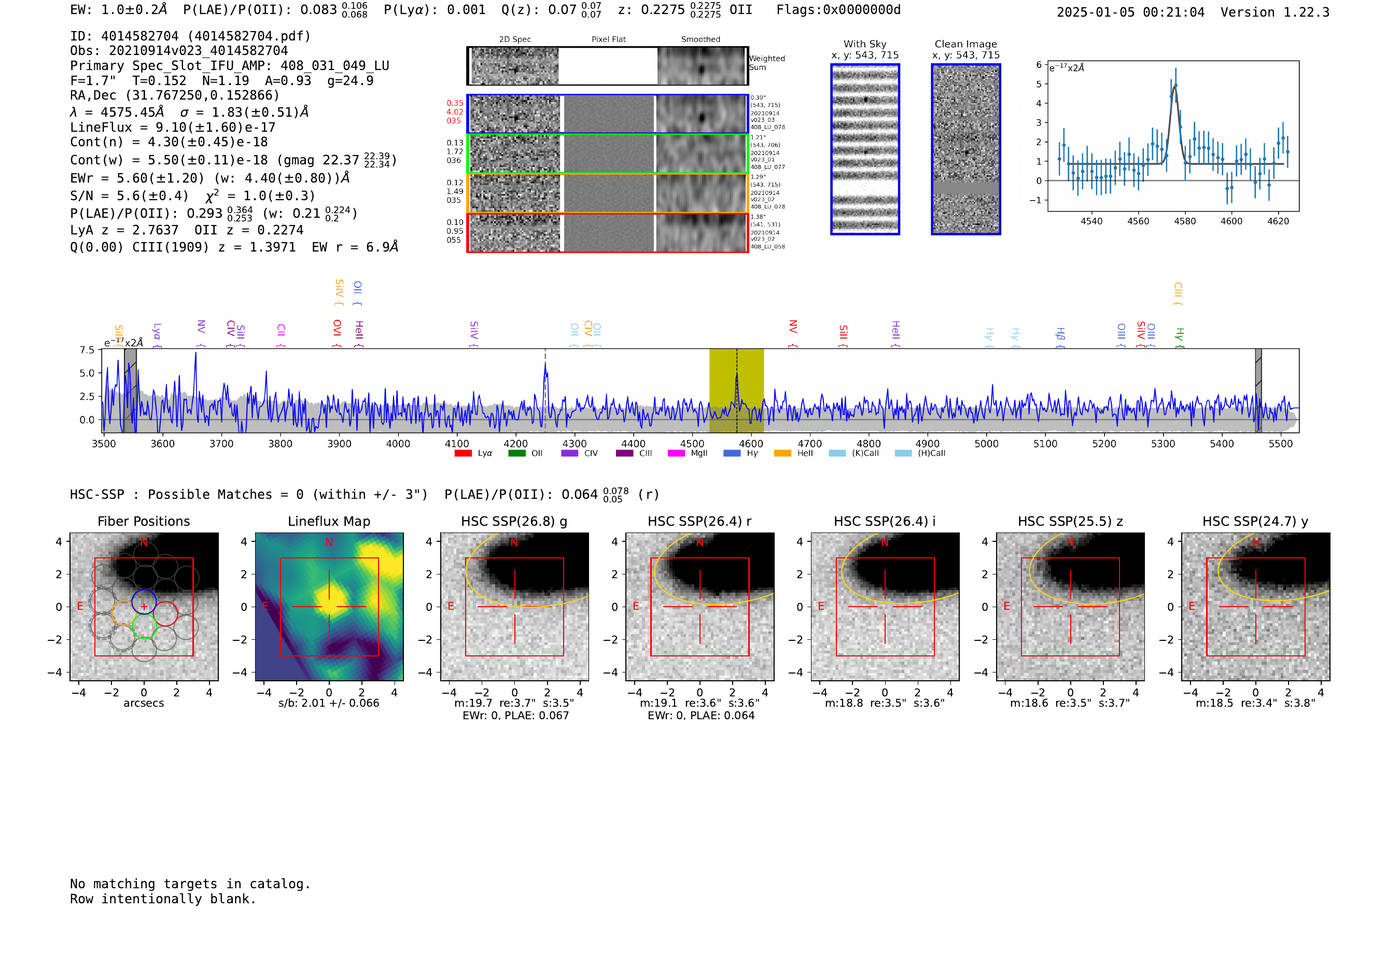Click the Version 1.22.3 label
Screen dimensions: 1400x953
pyautogui.click(x=1275, y=12)
